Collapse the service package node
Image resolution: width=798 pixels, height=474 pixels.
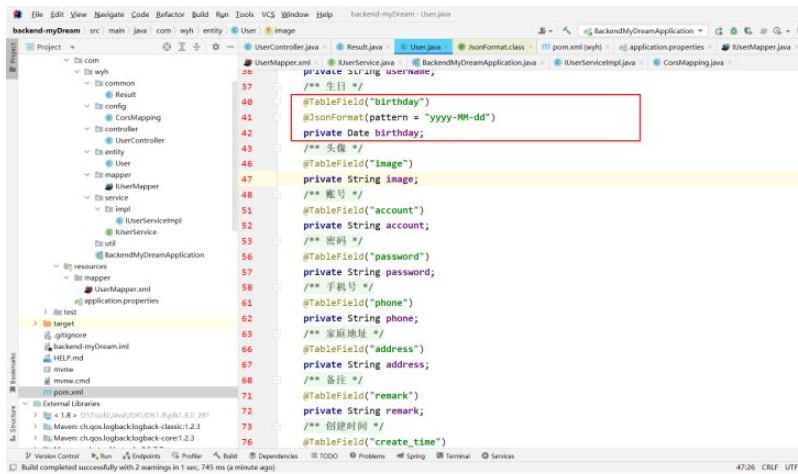(87, 198)
